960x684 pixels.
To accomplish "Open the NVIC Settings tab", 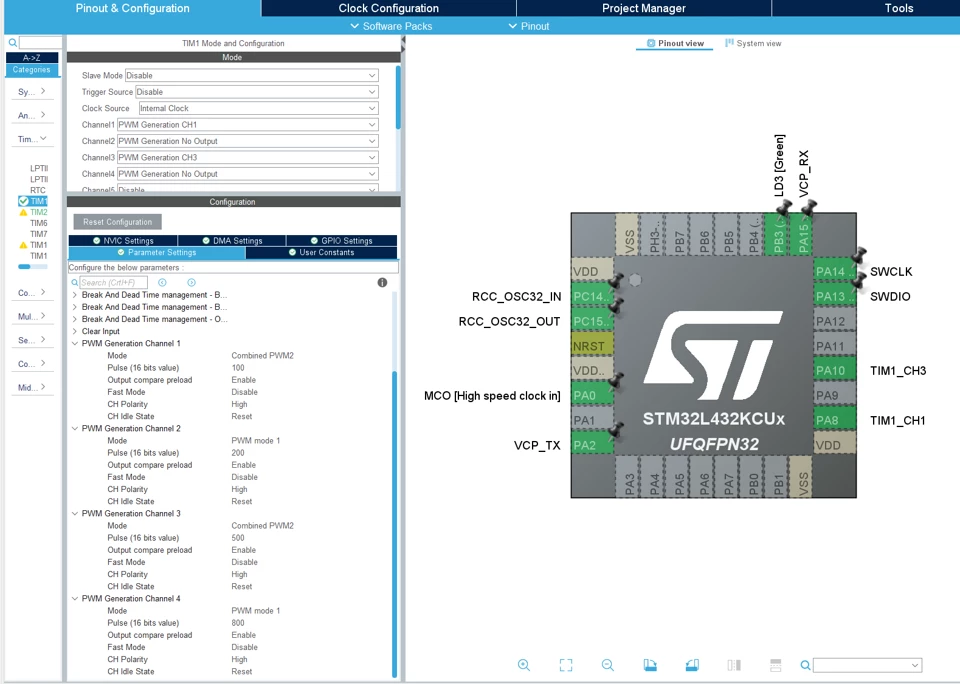I will pyautogui.click(x=123, y=241).
